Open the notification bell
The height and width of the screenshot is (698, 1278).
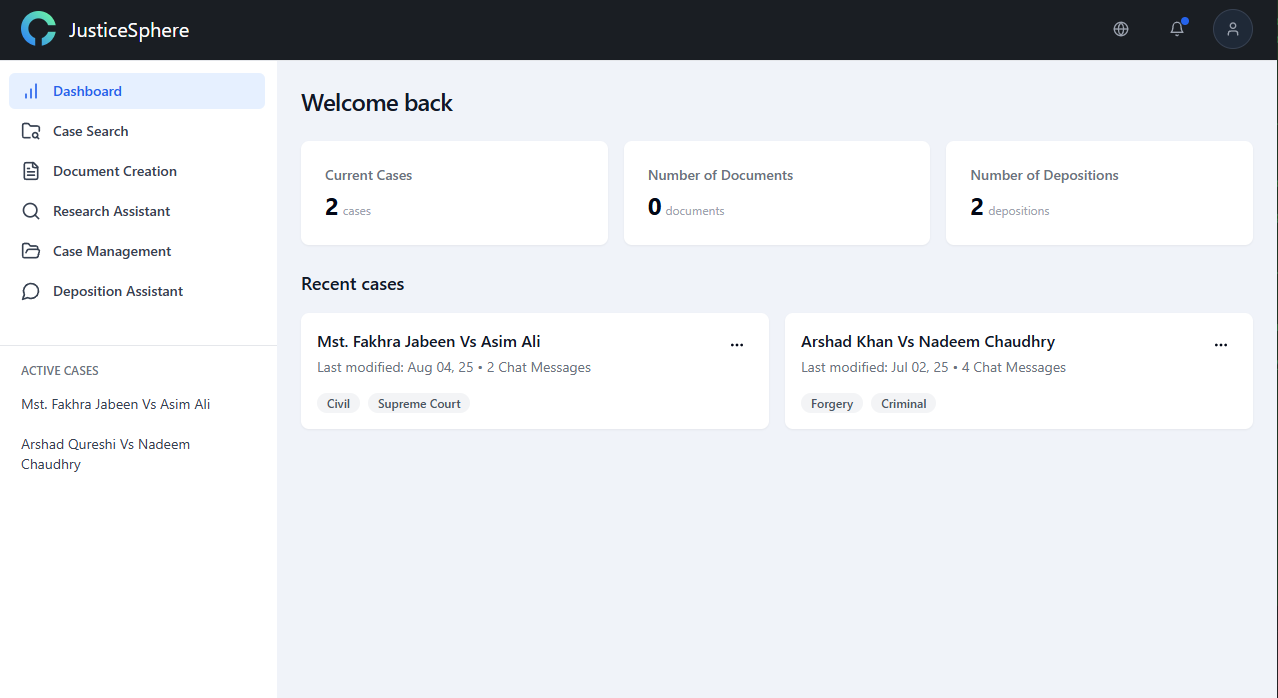pyautogui.click(x=1176, y=29)
